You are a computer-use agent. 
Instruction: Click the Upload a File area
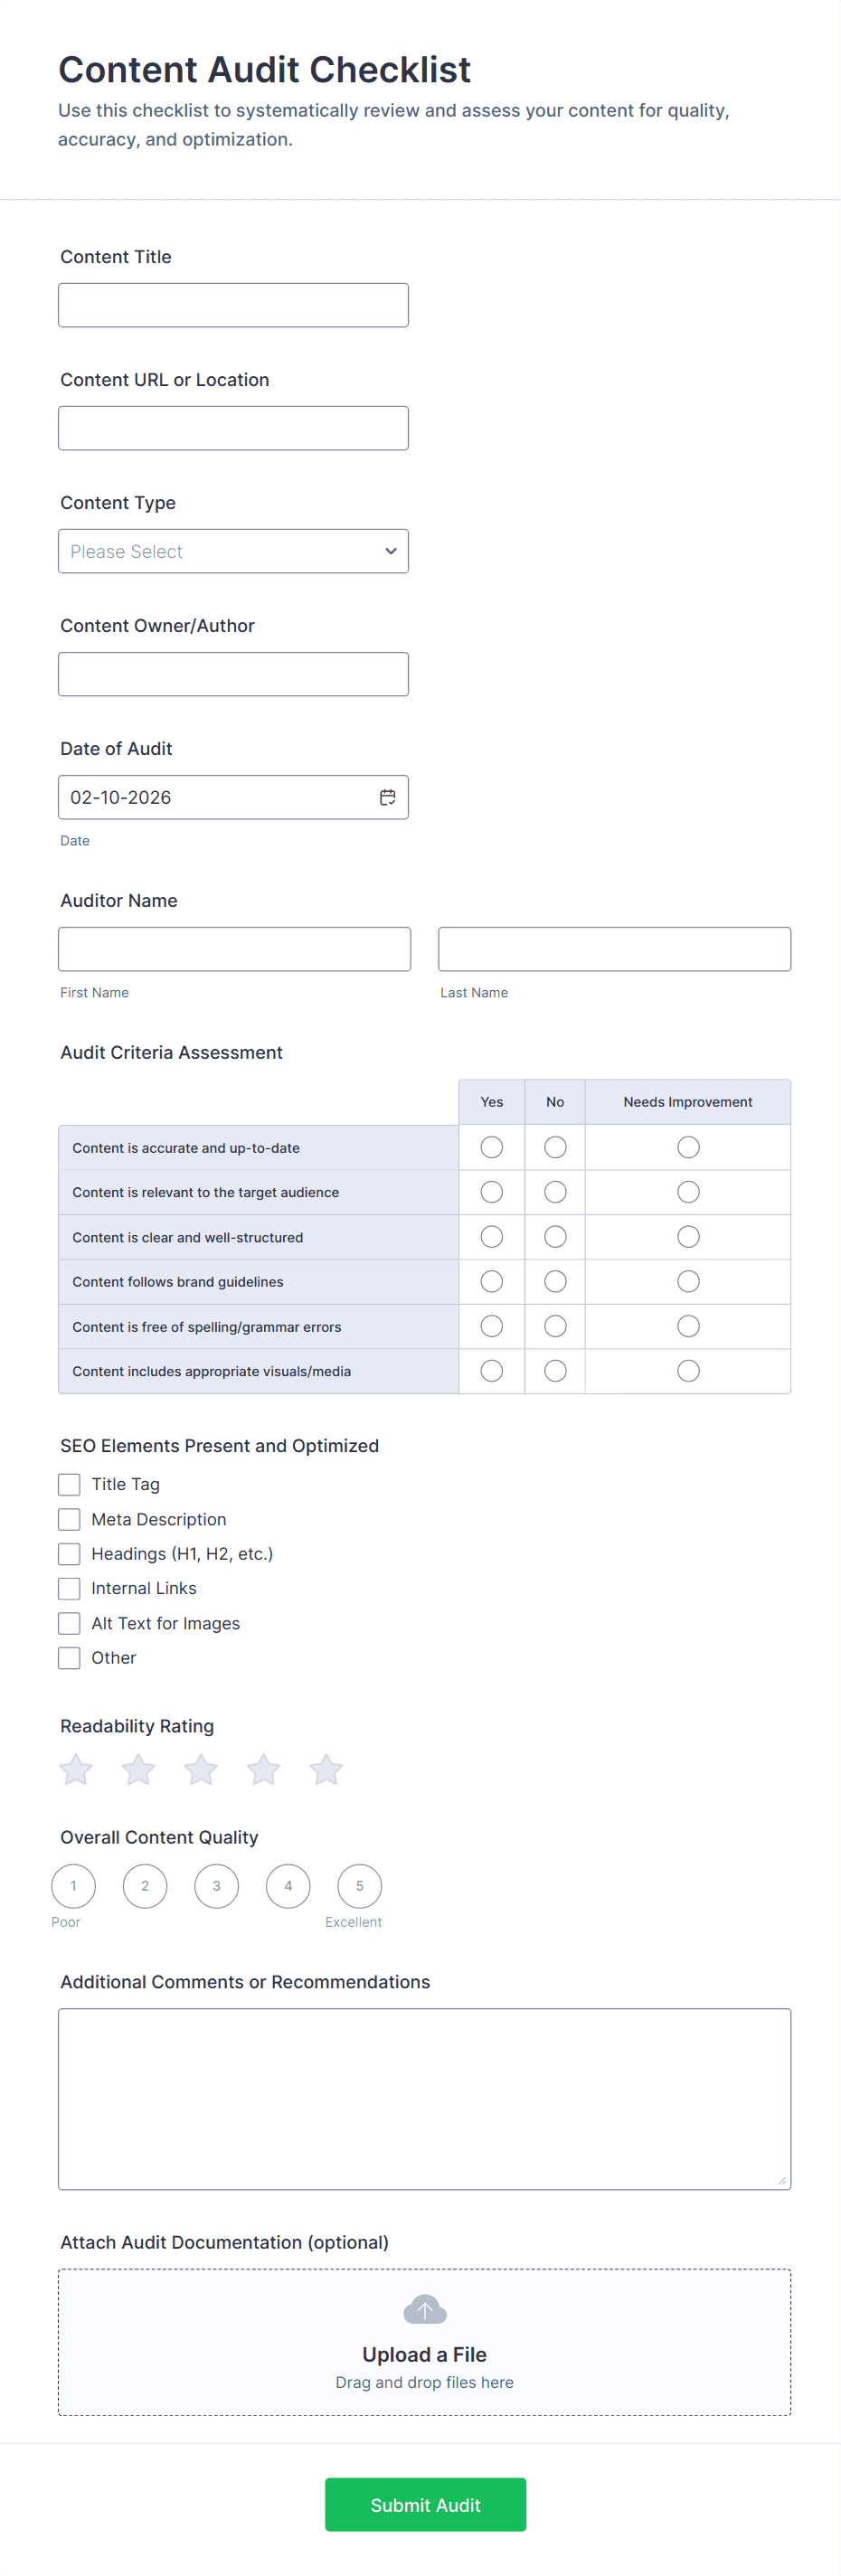coord(424,2354)
